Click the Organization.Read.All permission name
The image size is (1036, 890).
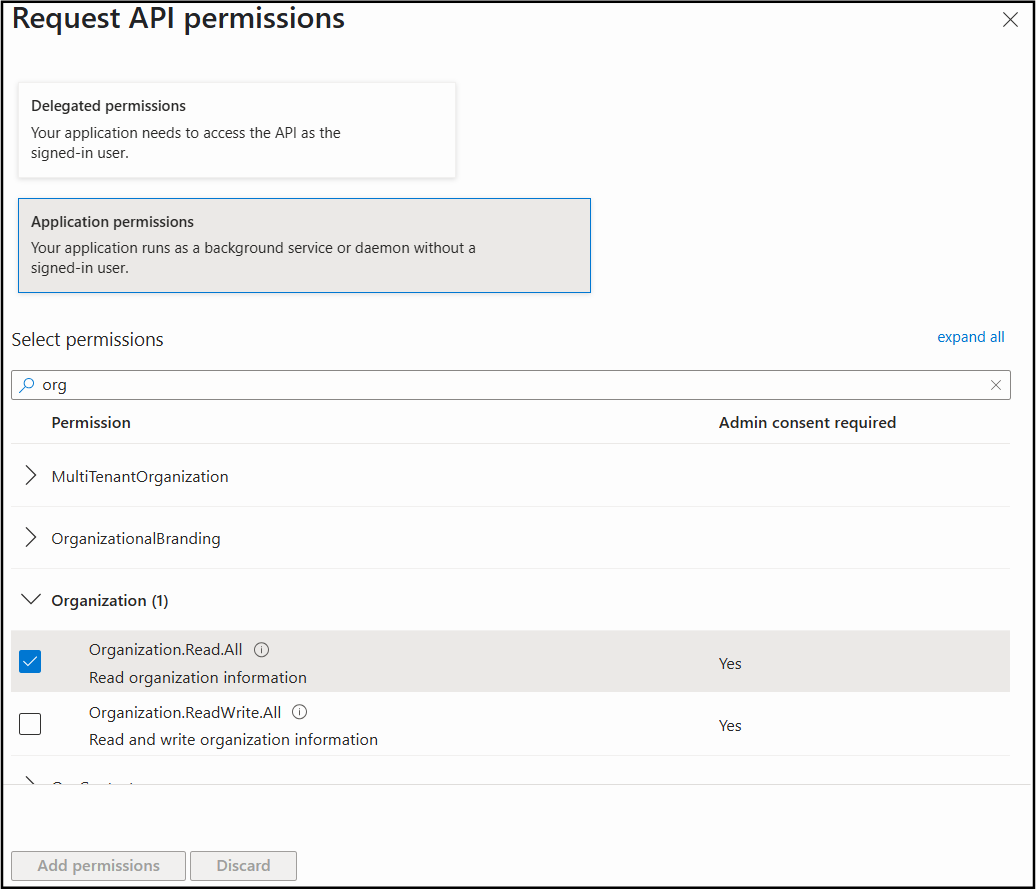(x=166, y=649)
